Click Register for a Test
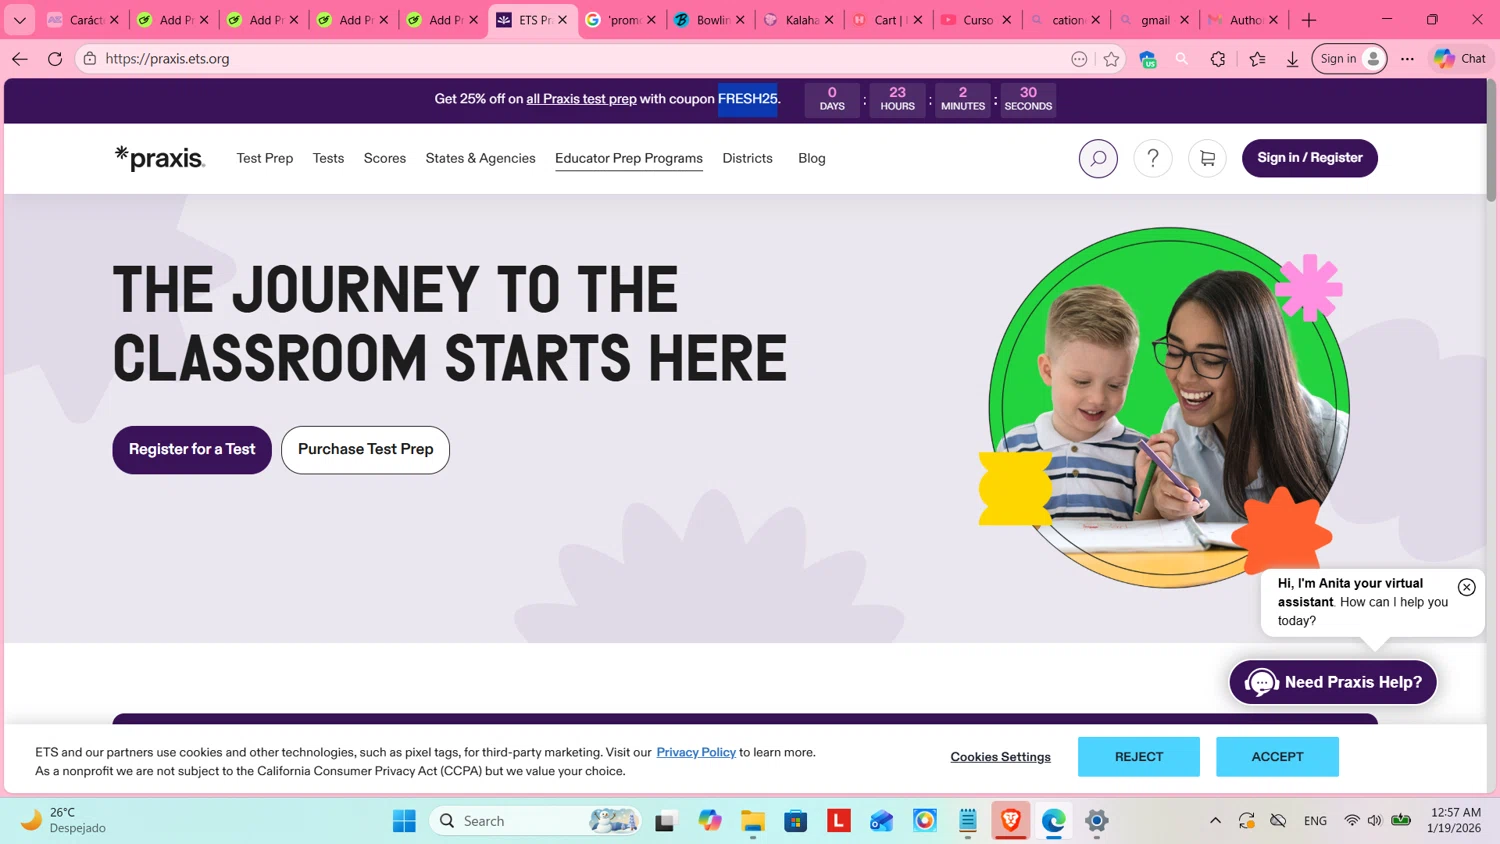This screenshot has width=1500, height=844. coord(192,450)
